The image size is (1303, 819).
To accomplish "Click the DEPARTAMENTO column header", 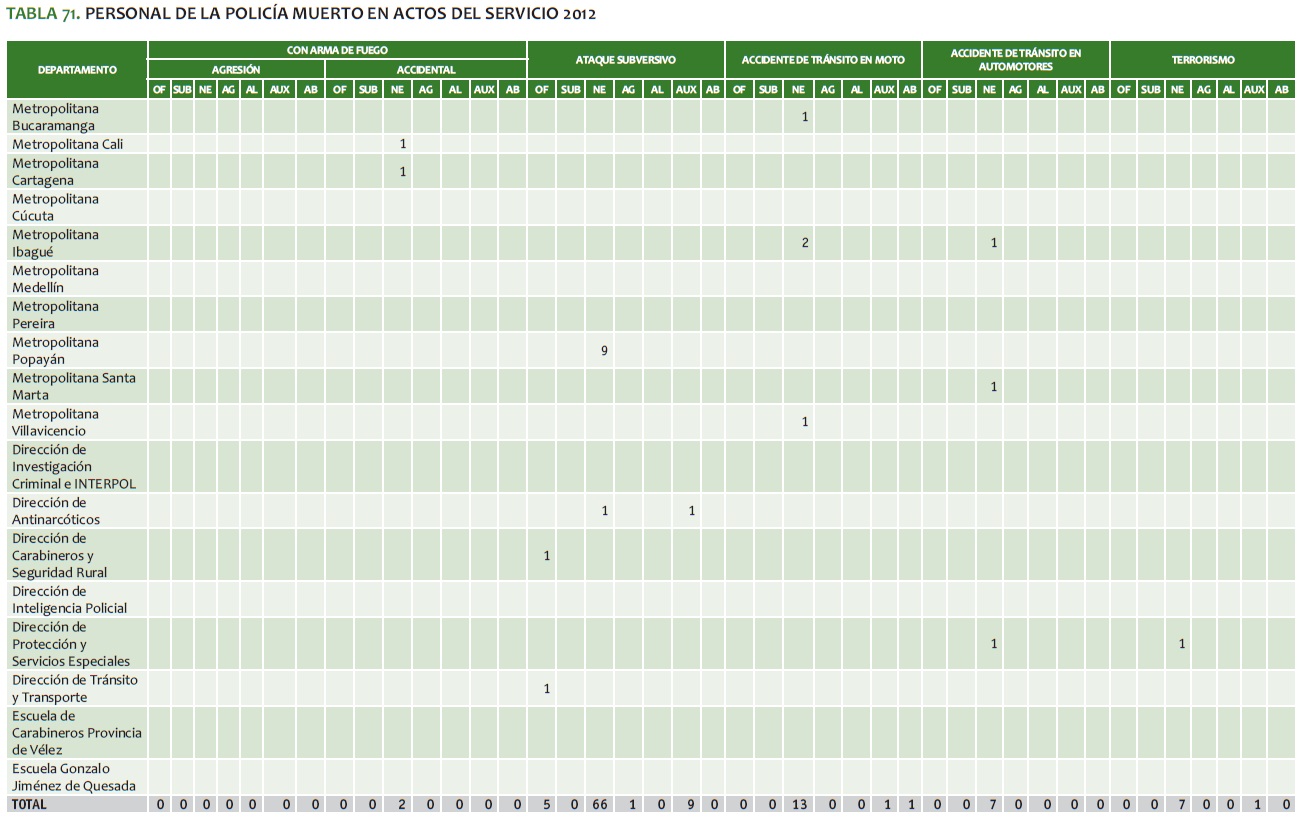I will pos(77,70).
